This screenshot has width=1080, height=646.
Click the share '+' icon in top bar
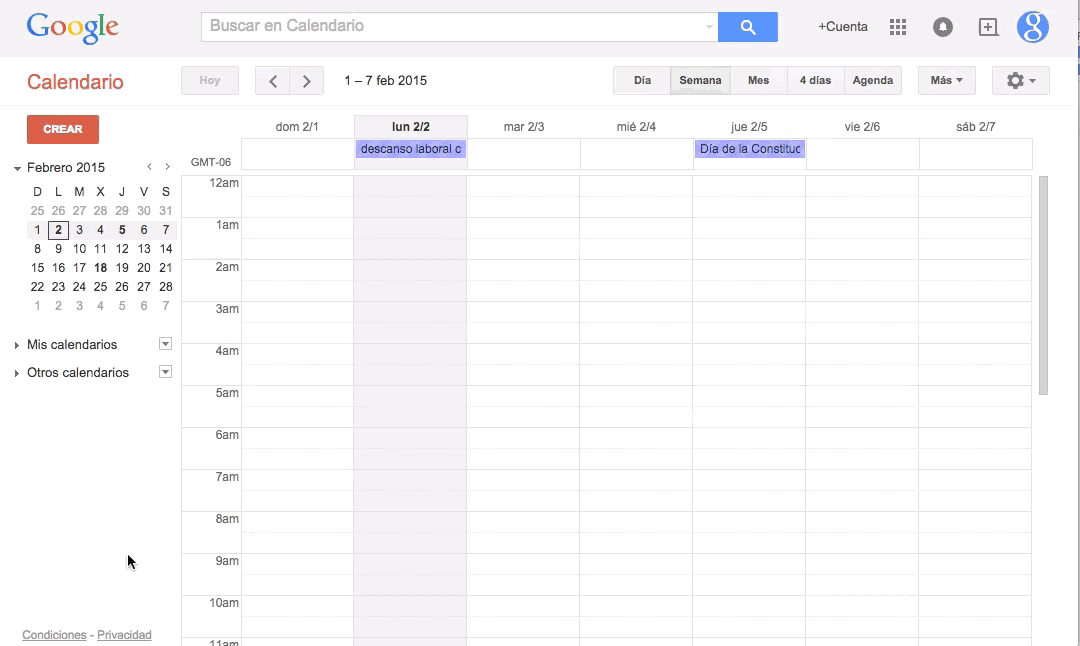[x=988, y=27]
